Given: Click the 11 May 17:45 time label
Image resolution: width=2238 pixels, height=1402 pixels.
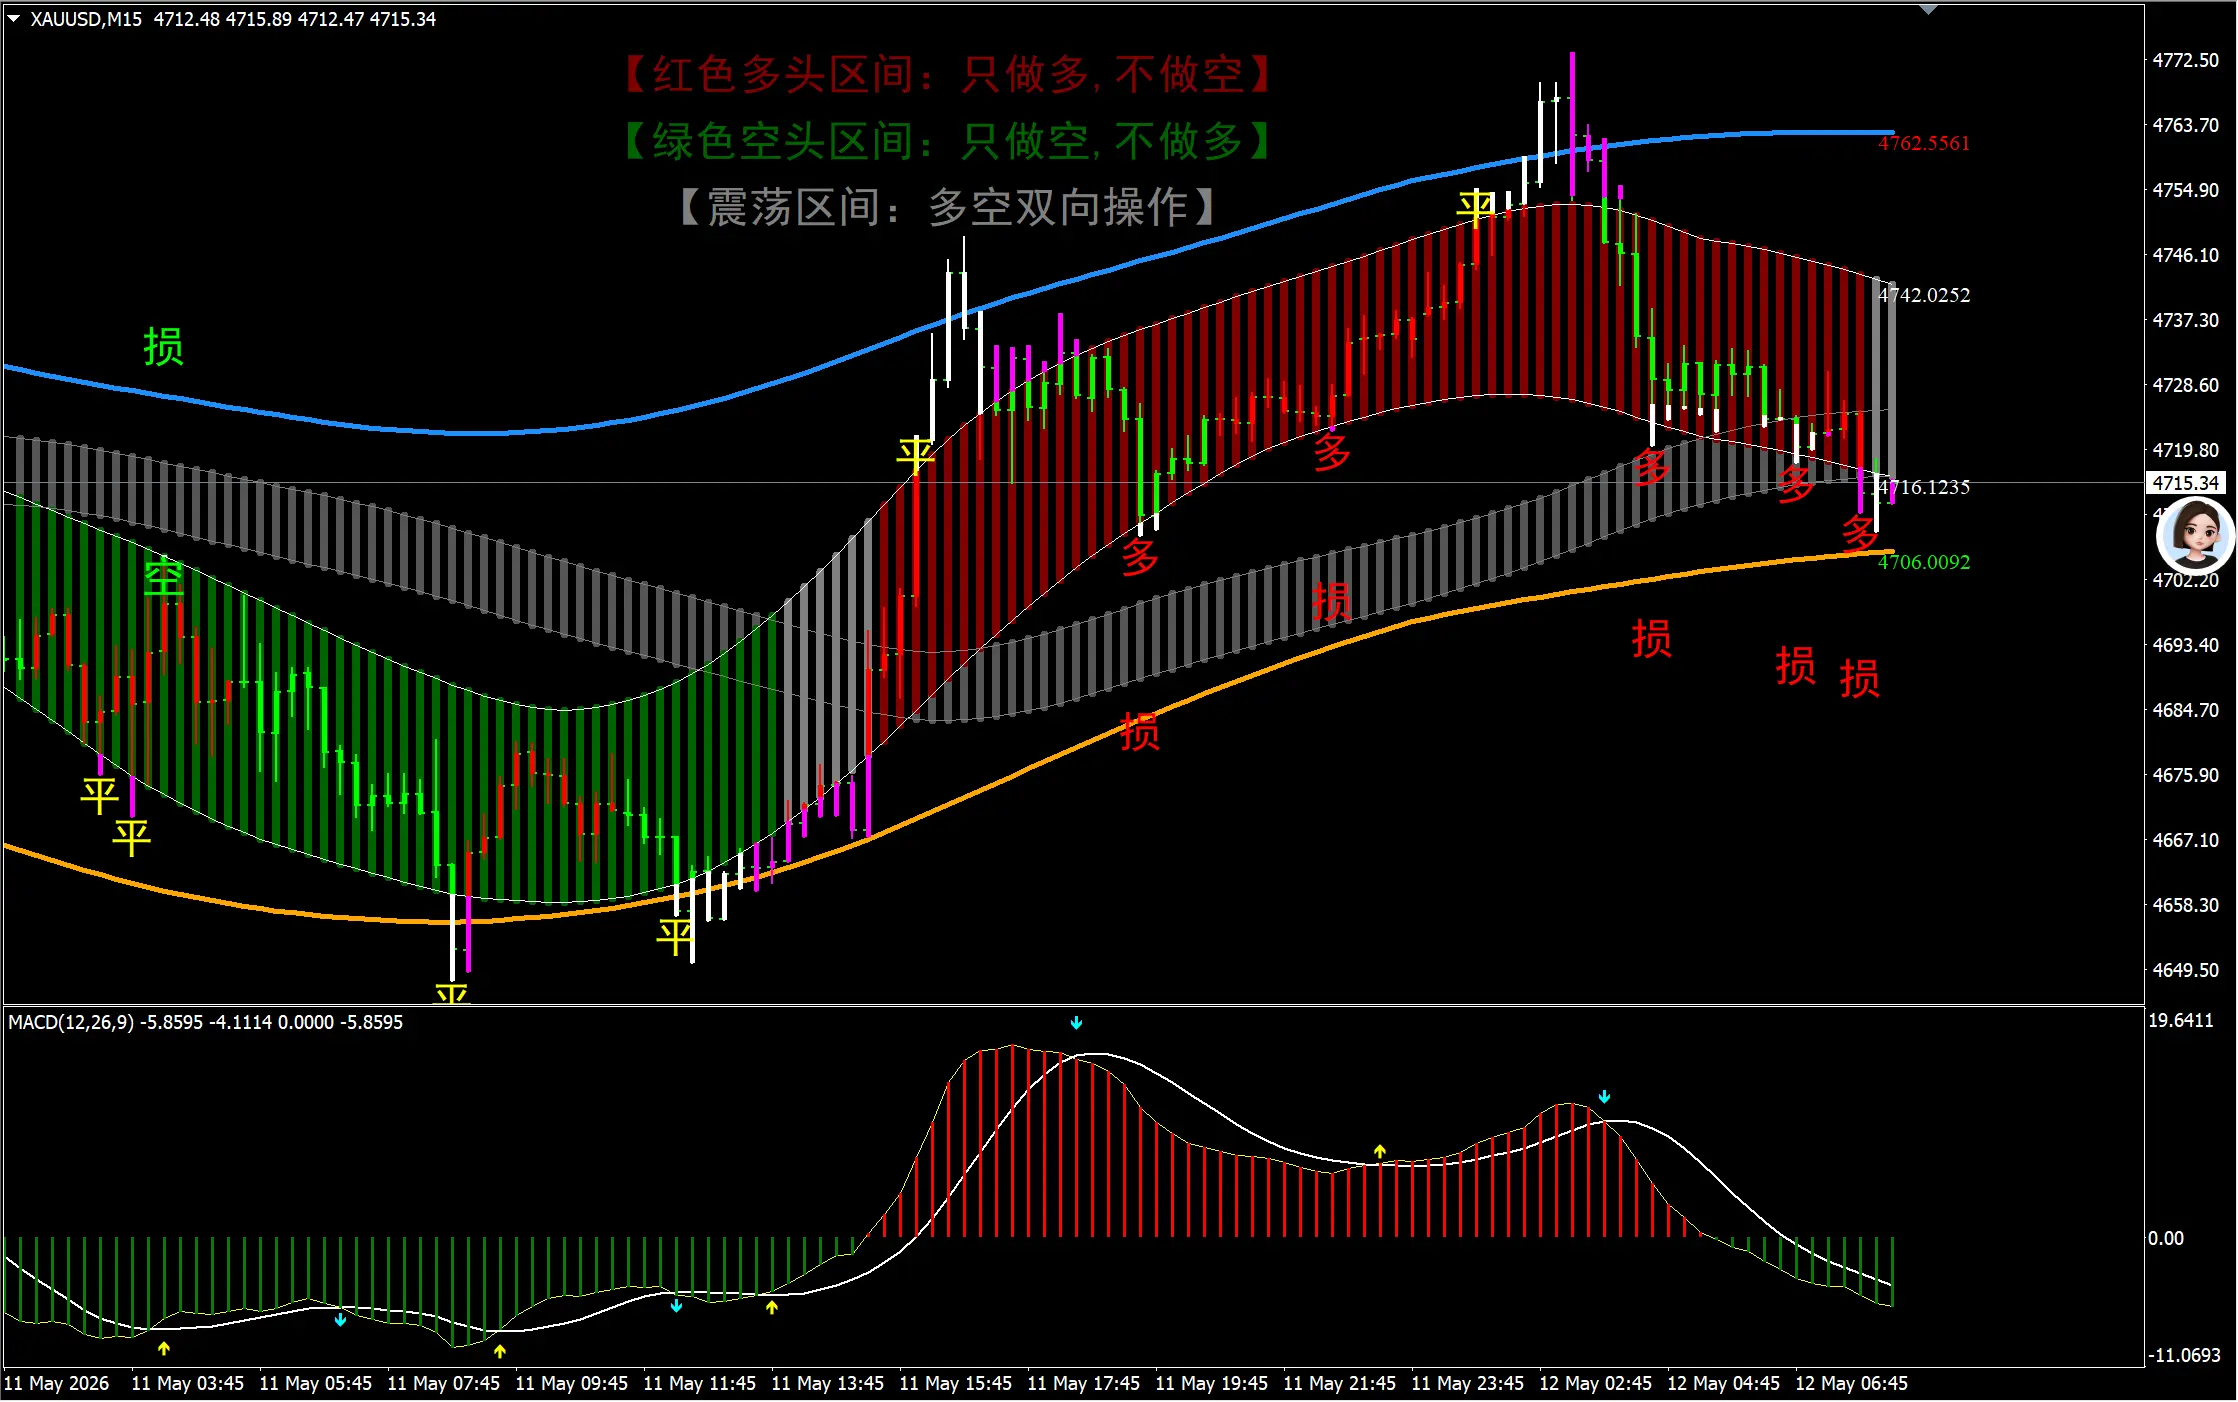Looking at the screenshot, I should click(x=1084, y=1383).
